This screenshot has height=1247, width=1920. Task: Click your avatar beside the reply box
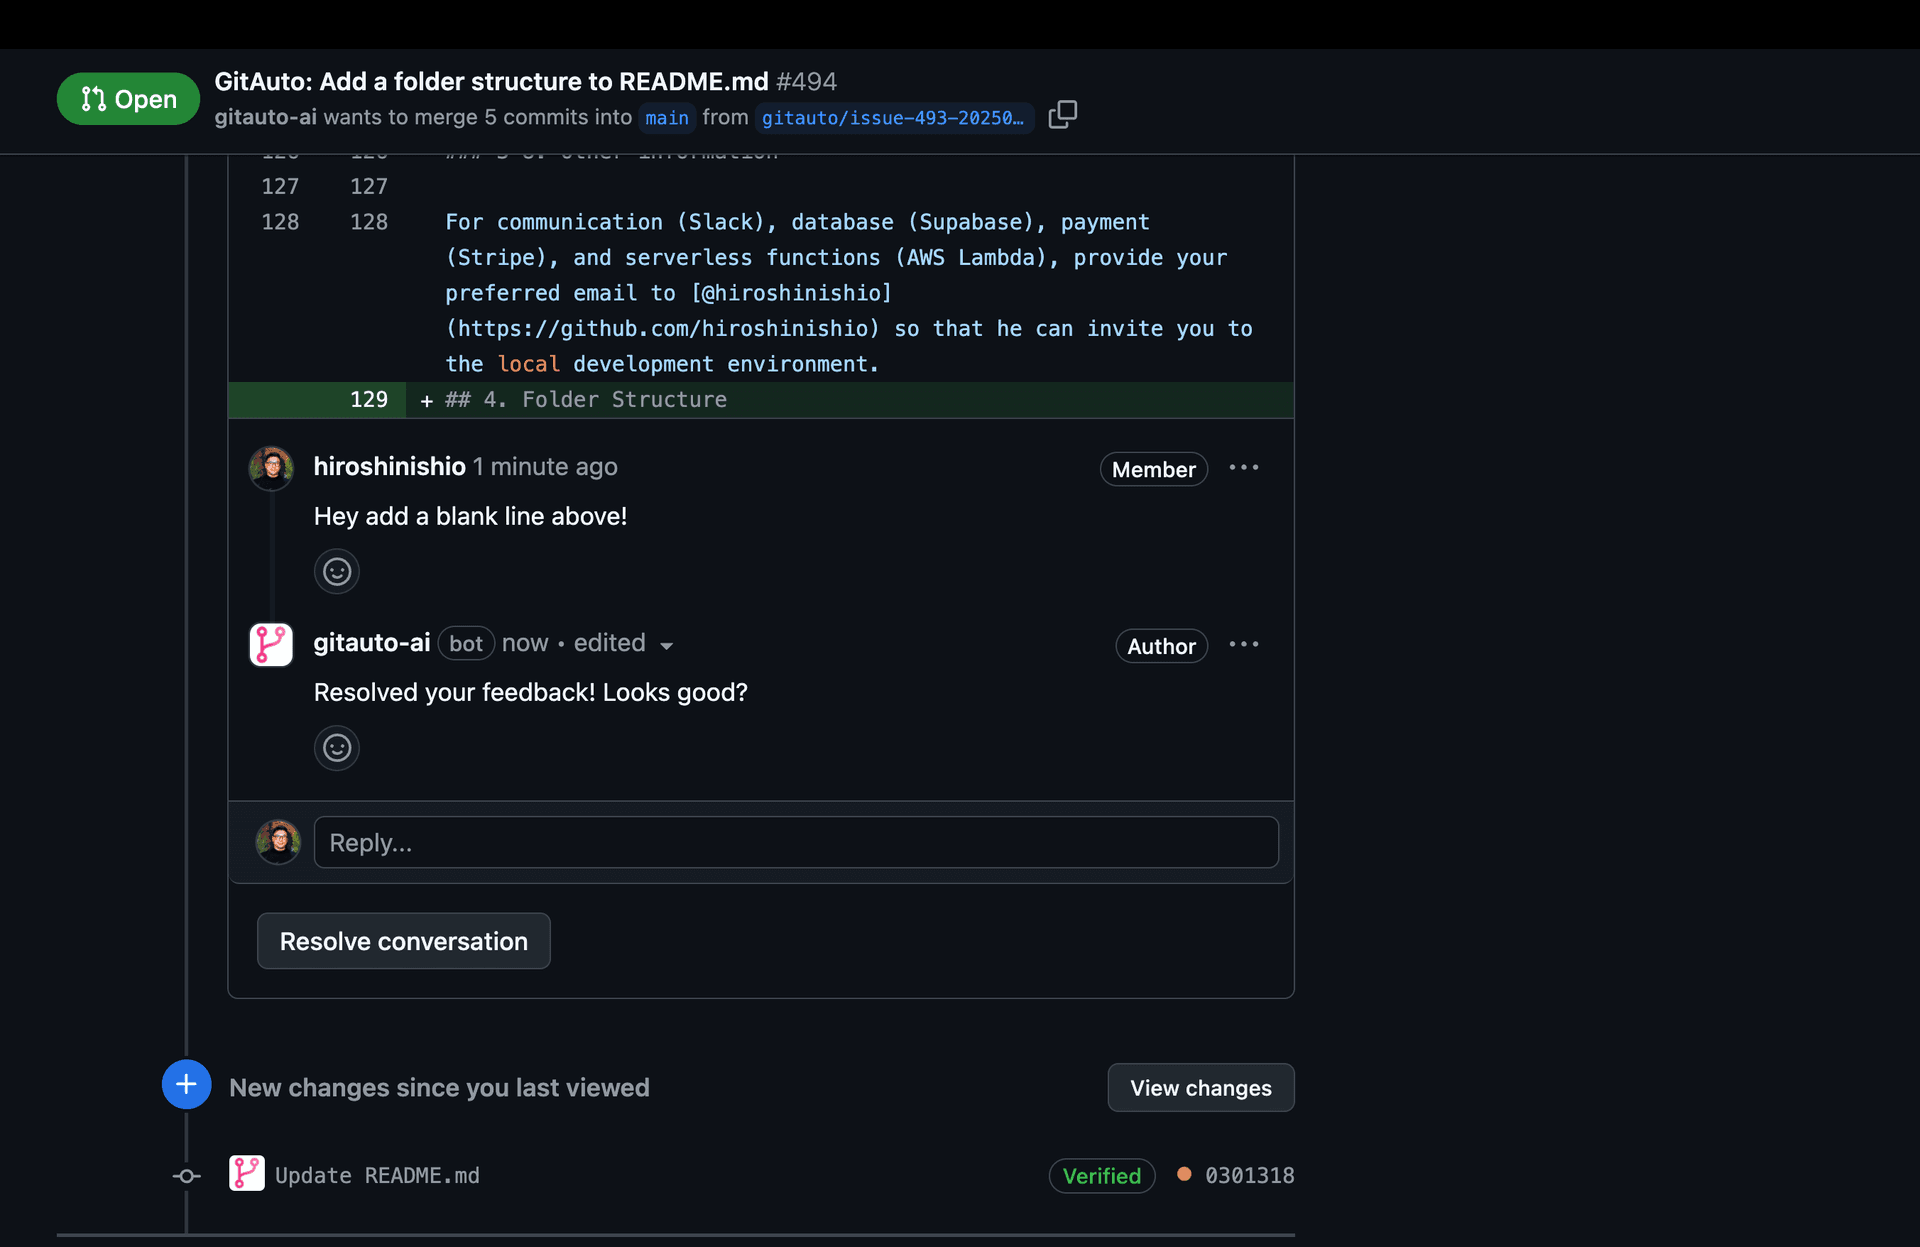pyautogui.click(x=278, y=842)
